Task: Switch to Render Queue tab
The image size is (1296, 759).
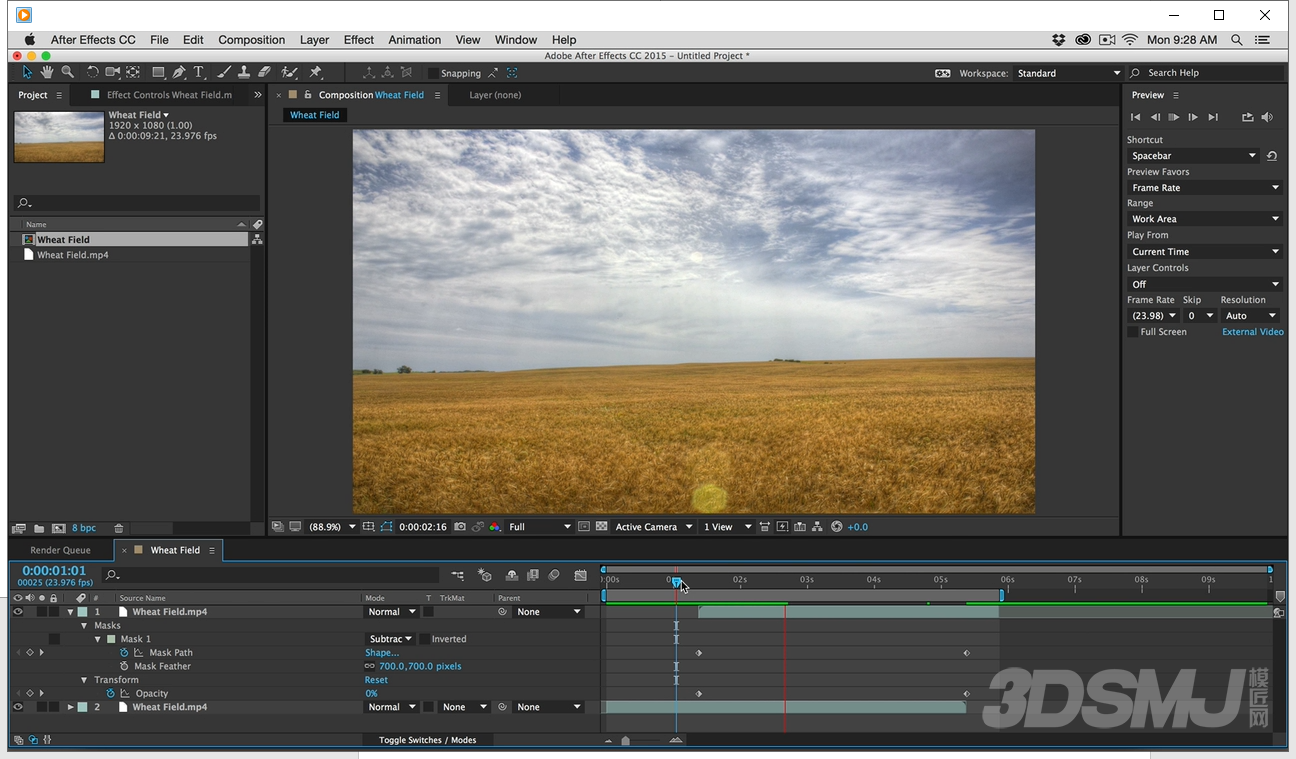Action: [x=60, y=550]
